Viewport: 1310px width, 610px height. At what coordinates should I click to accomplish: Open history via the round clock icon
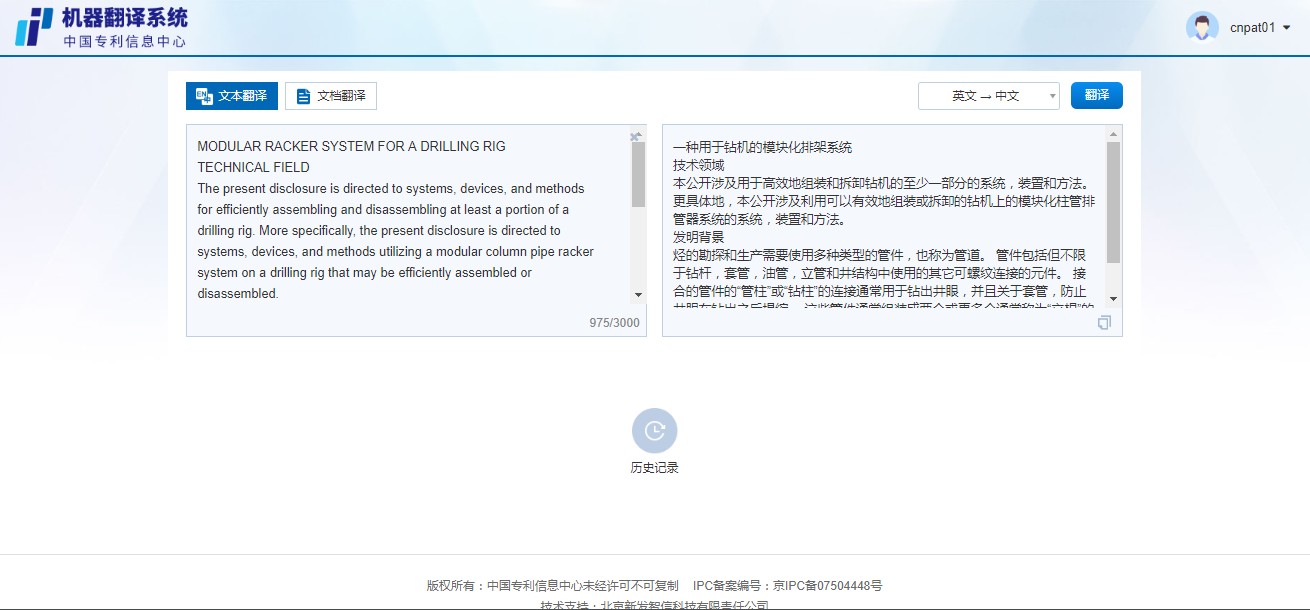[654, 431]
